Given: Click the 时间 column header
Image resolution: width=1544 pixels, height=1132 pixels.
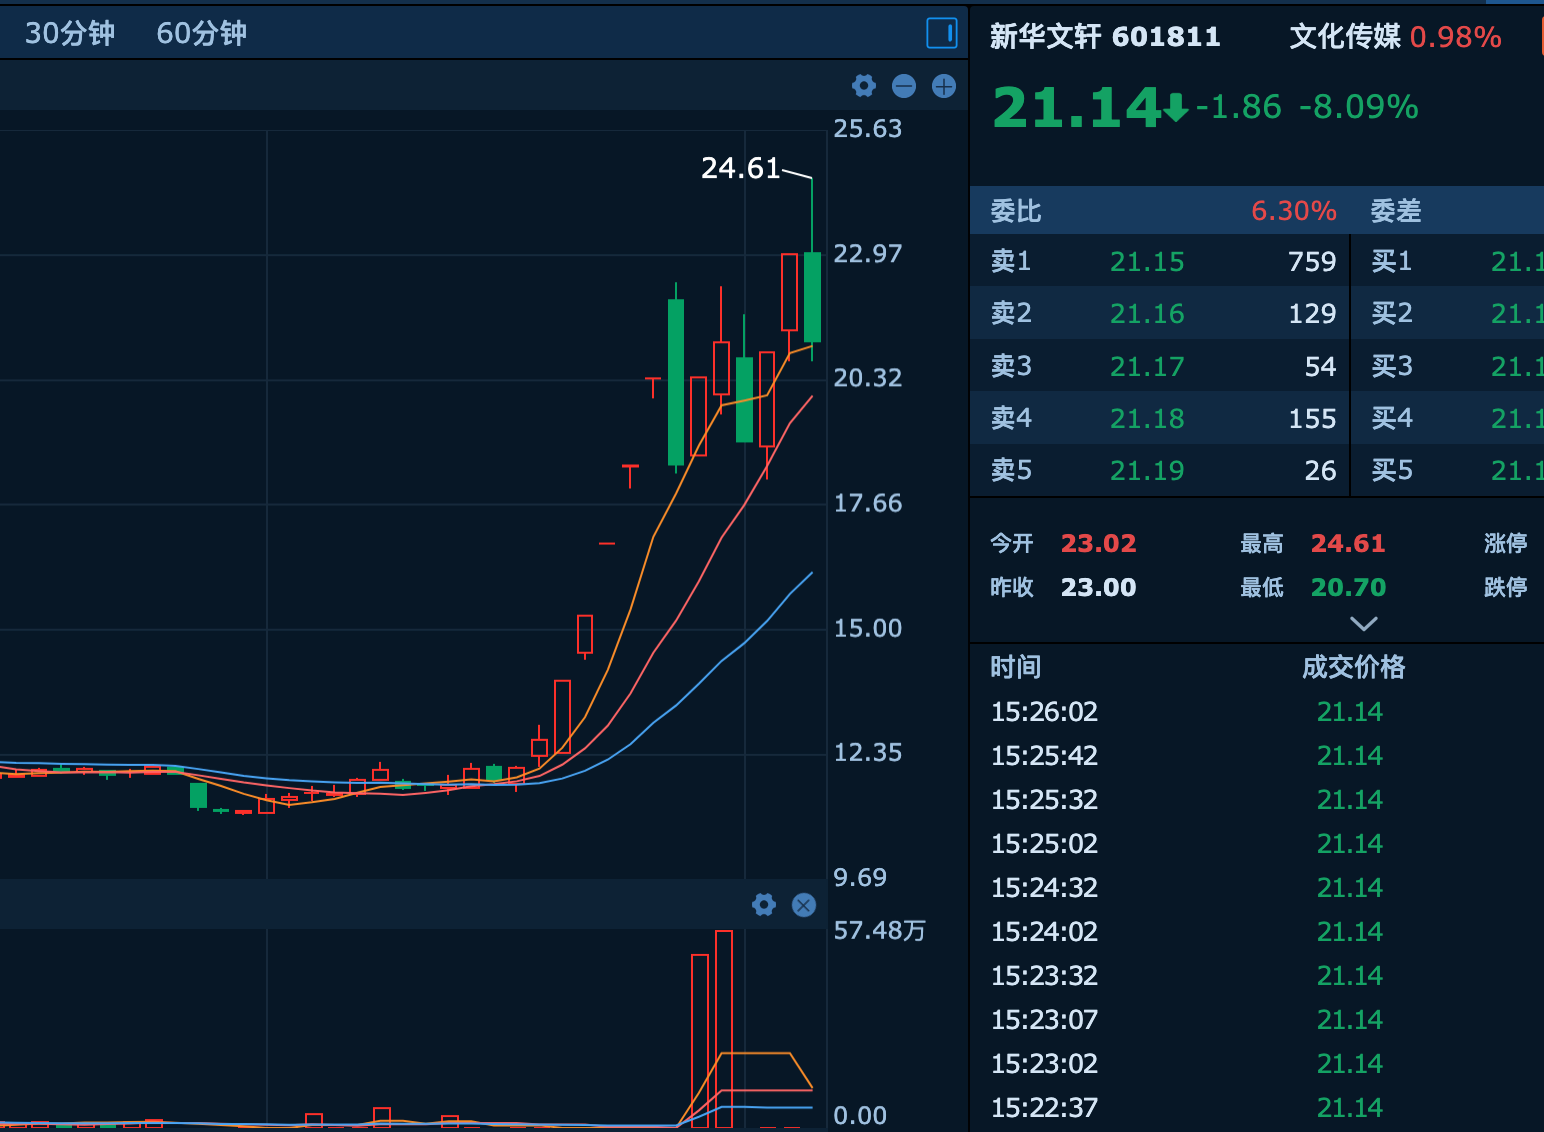Looking at the screenshot, I should pos(1016,667).
